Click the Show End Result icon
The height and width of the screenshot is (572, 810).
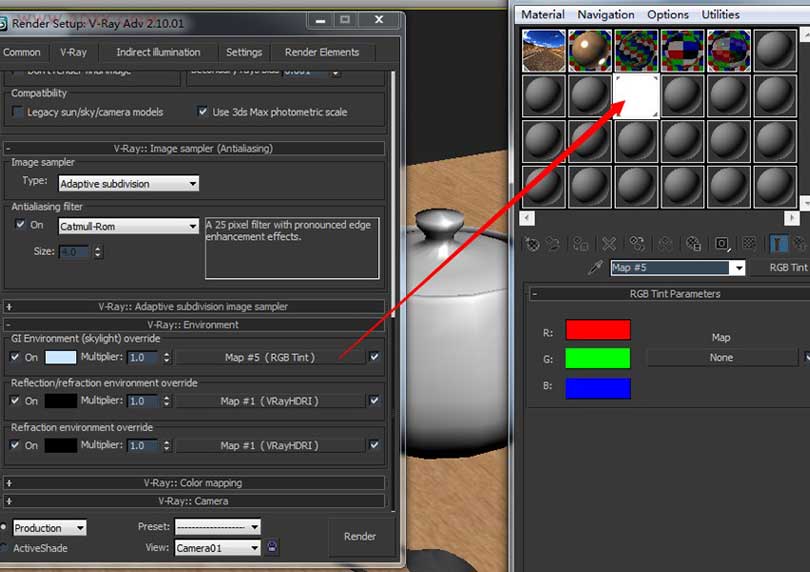pos(777,243)
